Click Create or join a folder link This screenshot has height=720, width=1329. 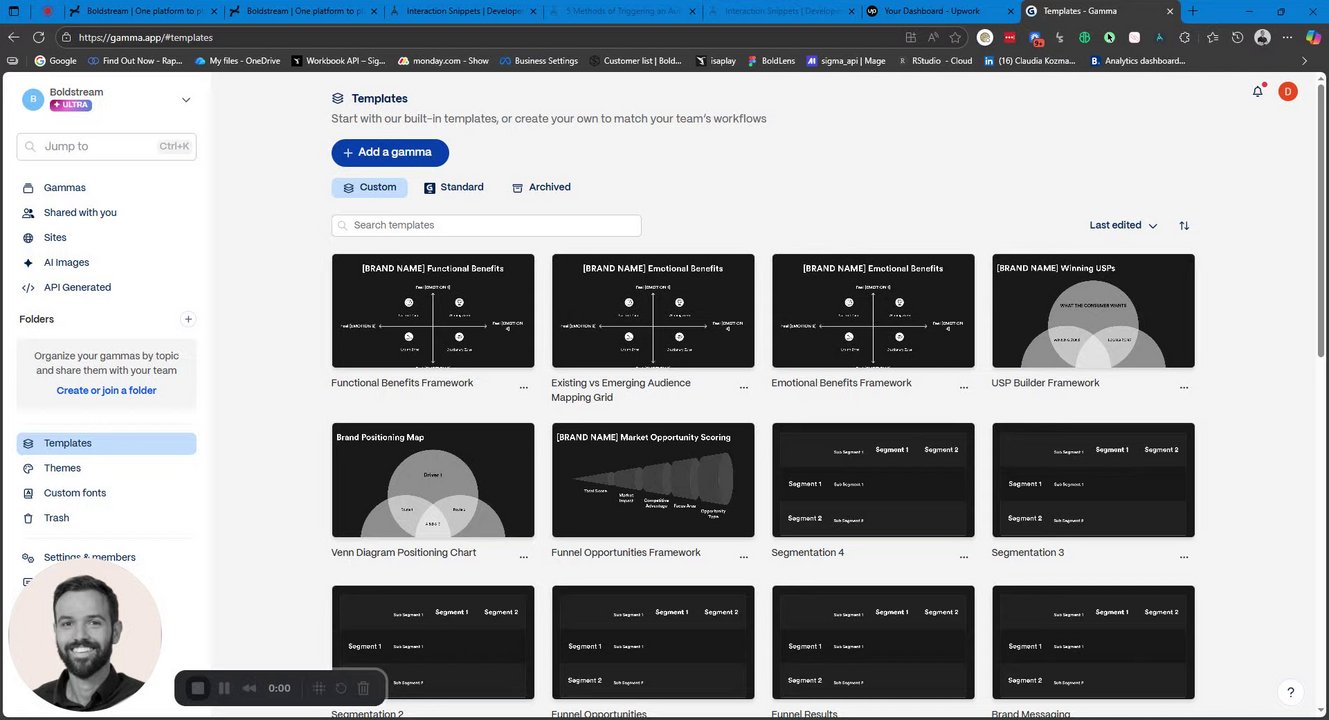pos(107,391)
